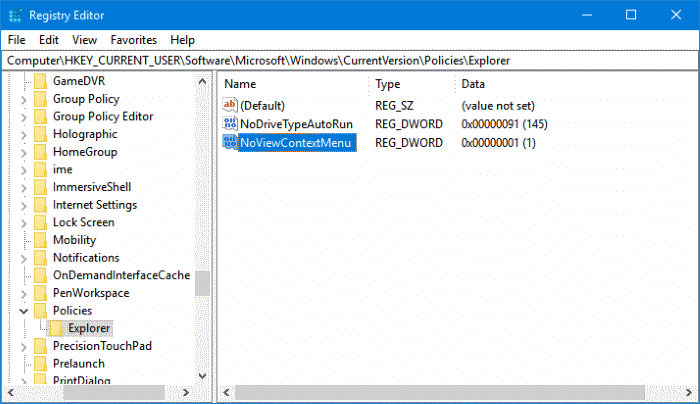Select the OnDemandInterfaceCache key label
Screen dimensions: 700x404
point(121,275)
